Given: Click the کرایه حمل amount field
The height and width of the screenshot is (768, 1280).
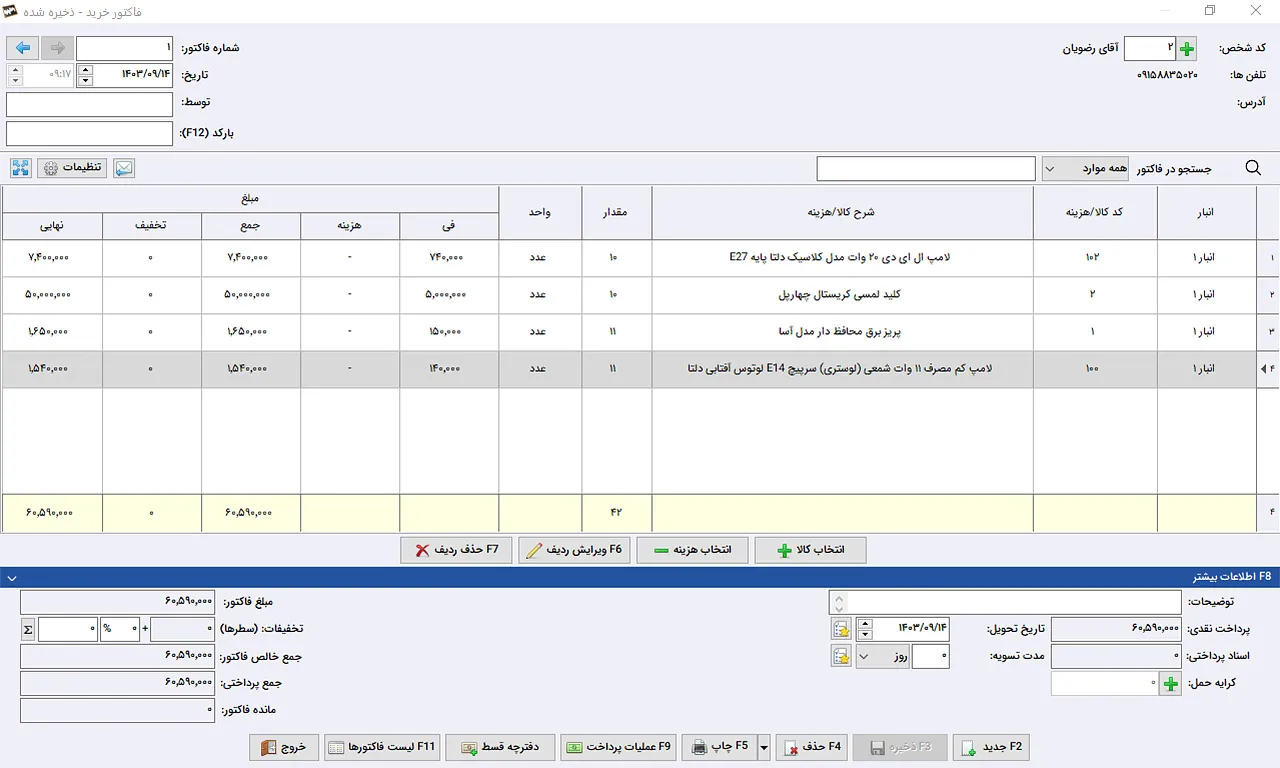Looking at the screenshot, I should (x=1105, y=684).
